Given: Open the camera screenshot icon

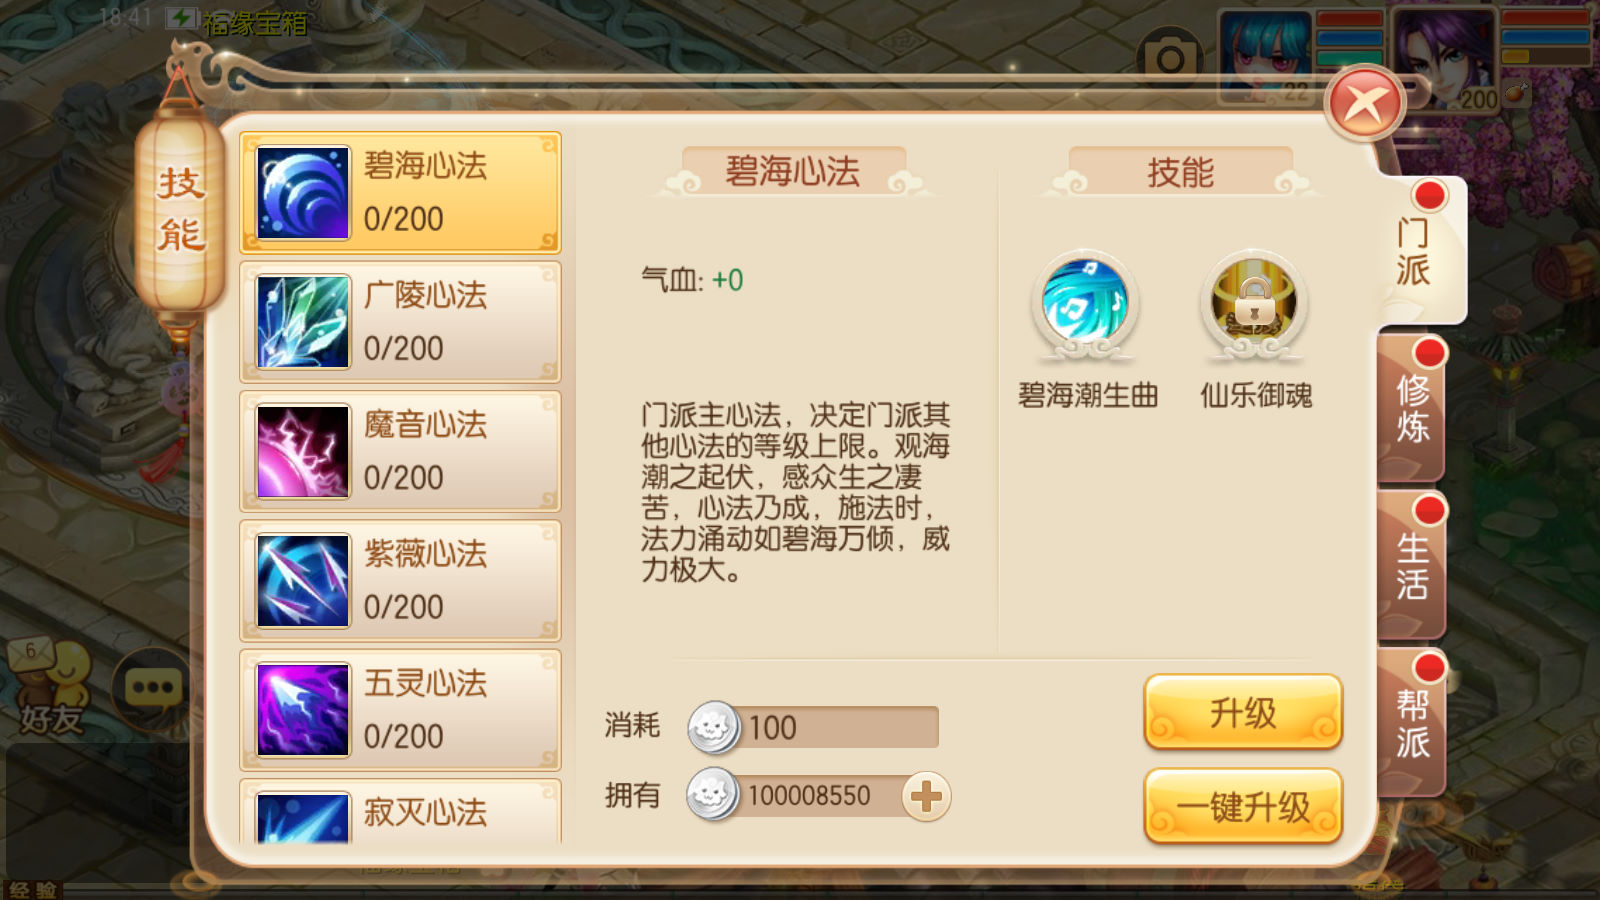Looking at the screenshot, I should pos(1170,60).
